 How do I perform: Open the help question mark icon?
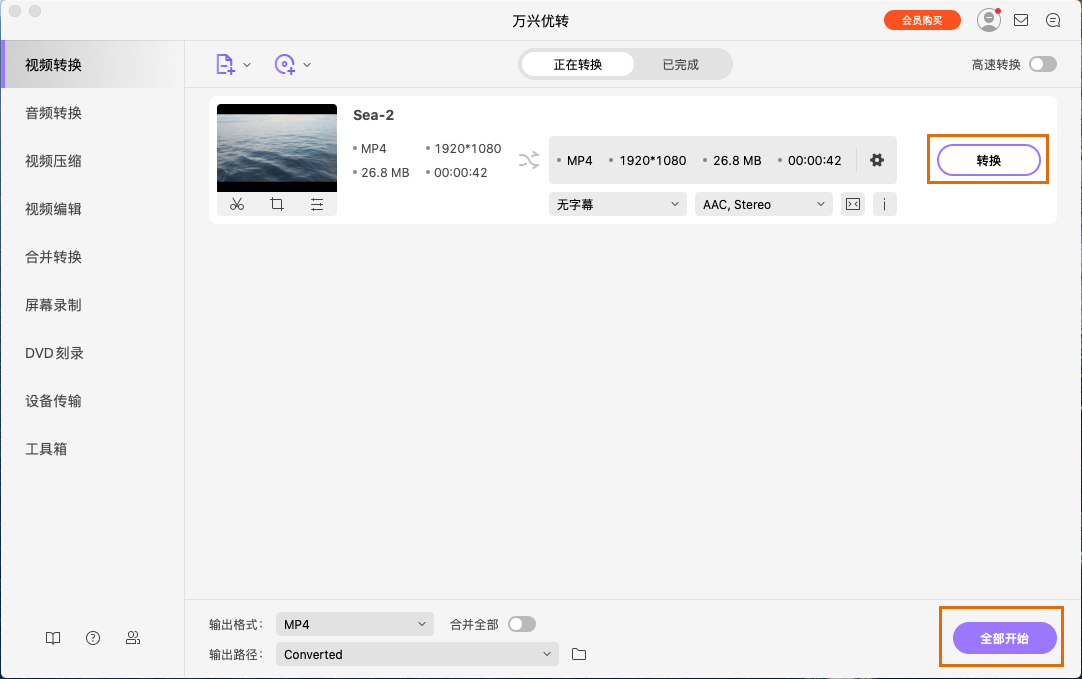tap(92, 638)
